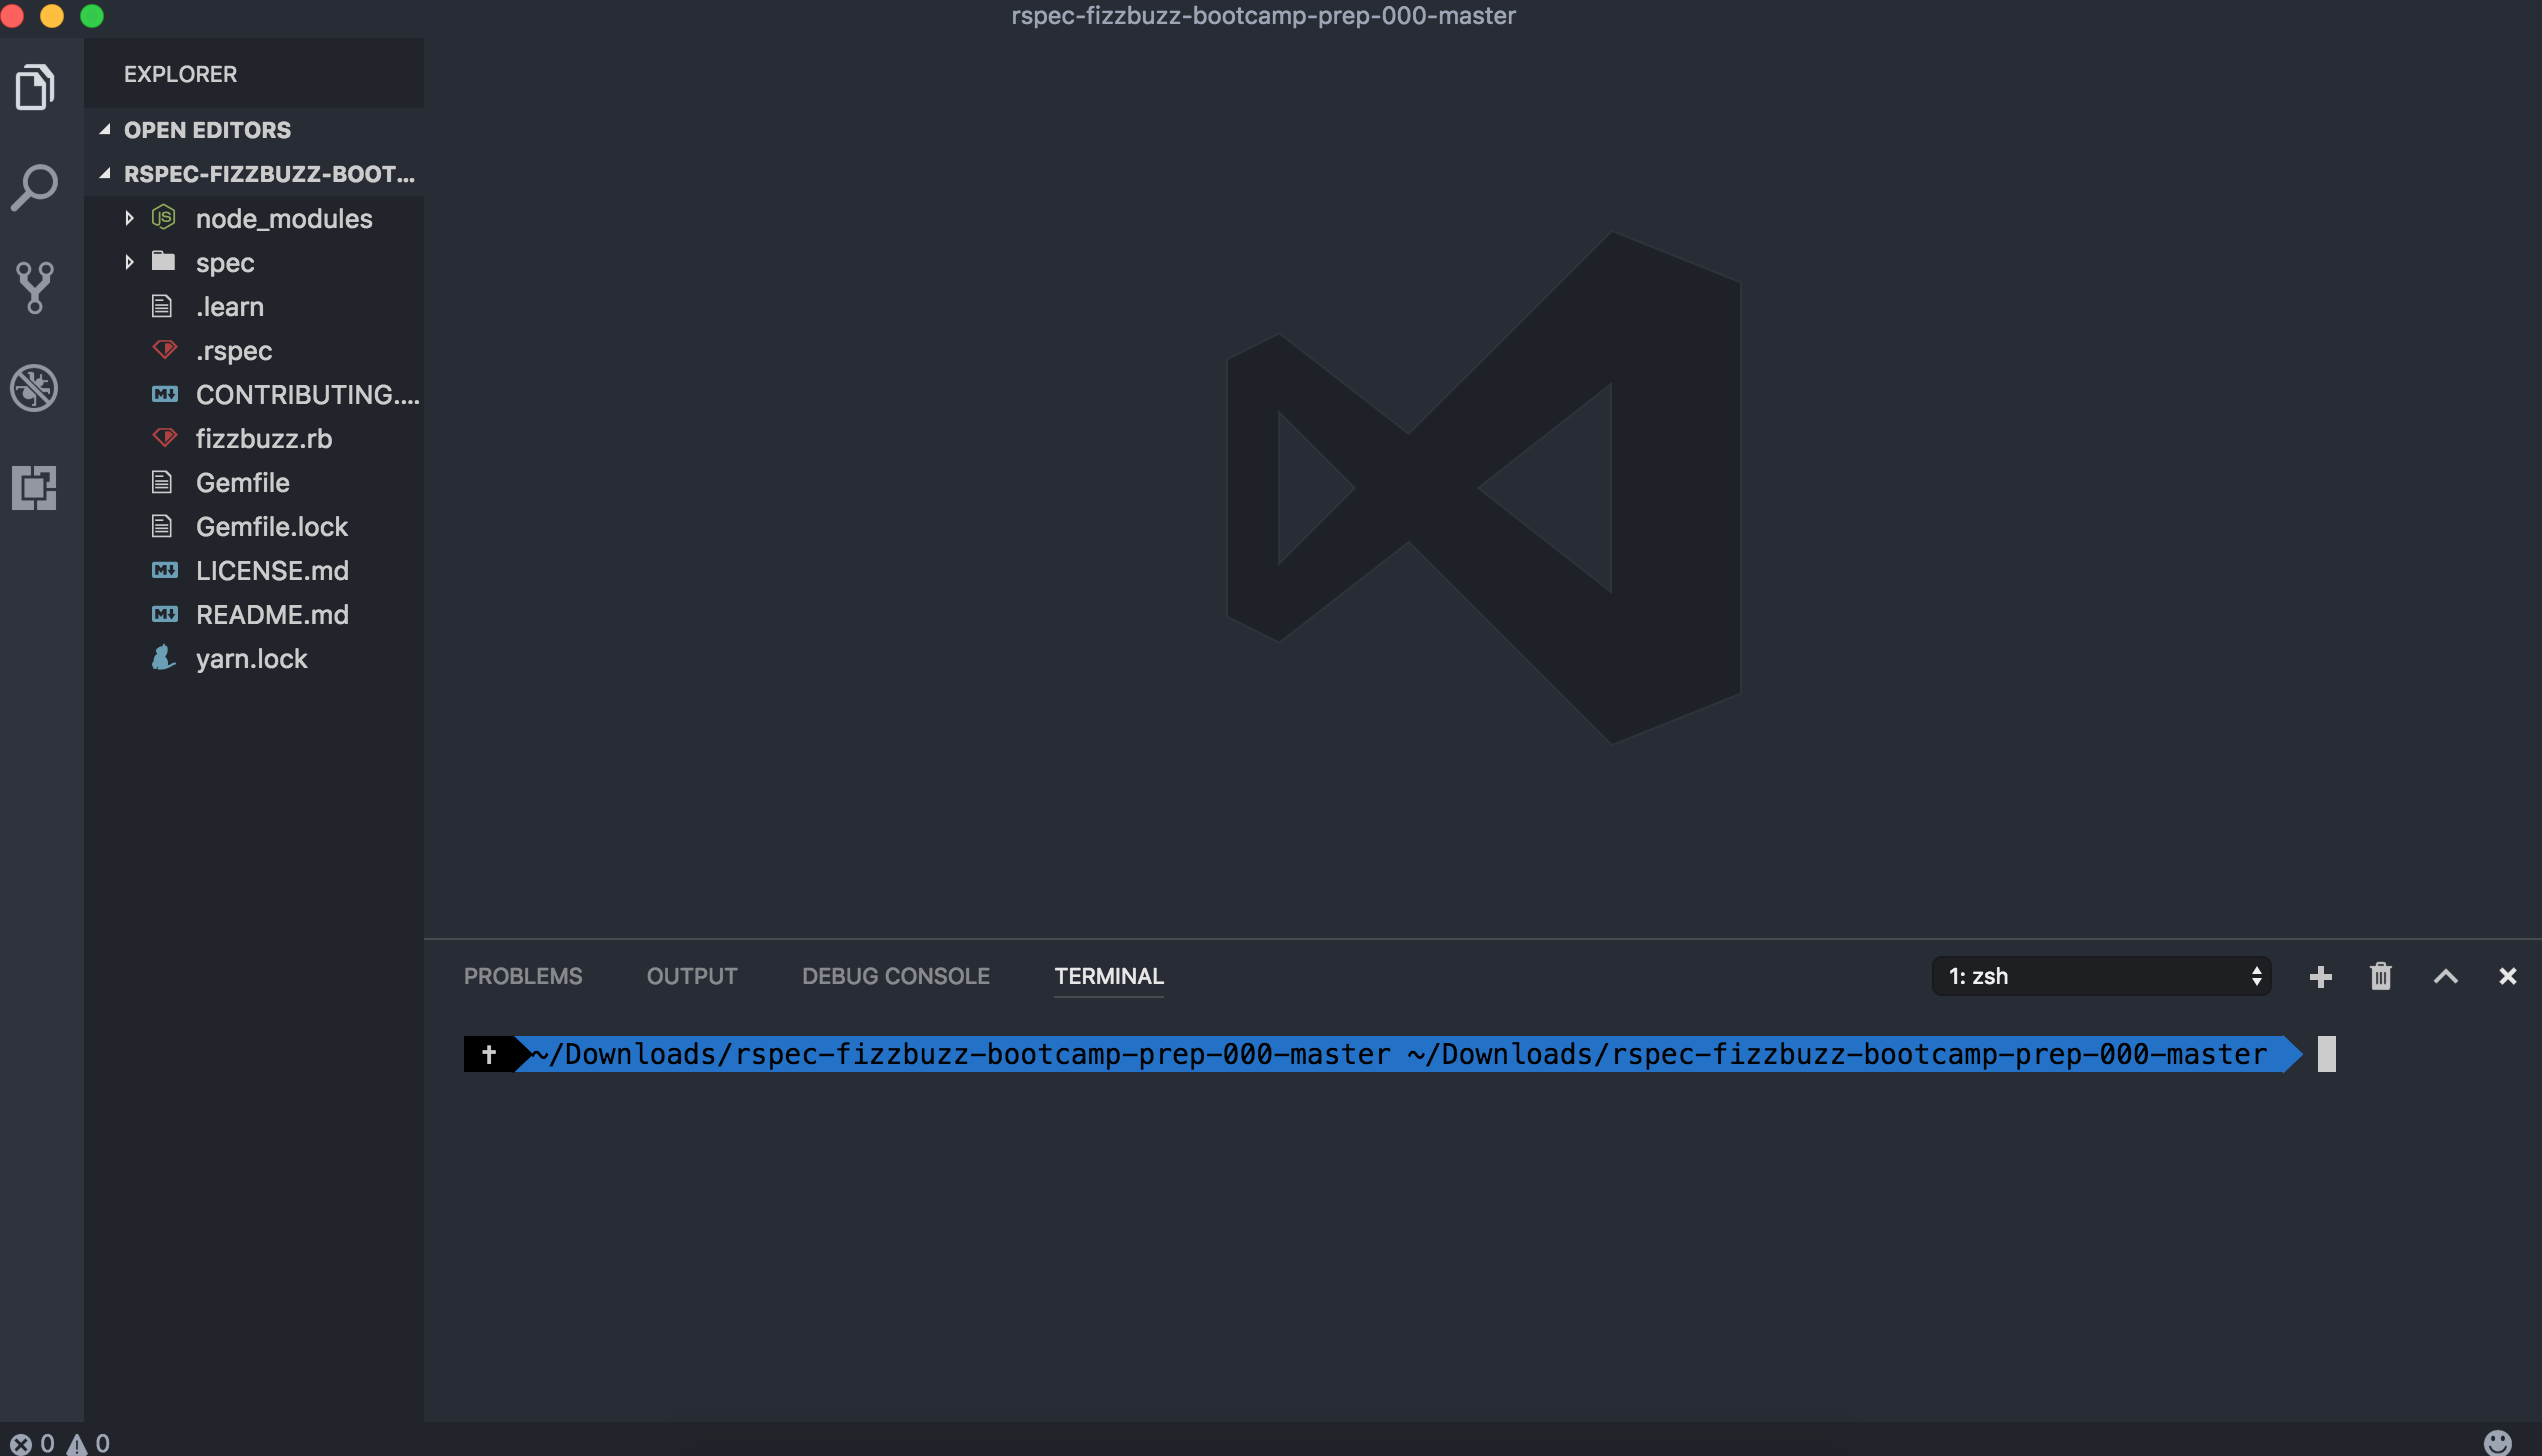Select the Output tab
Viewport: 2542px width, 1456px height.
coord(691,976)
